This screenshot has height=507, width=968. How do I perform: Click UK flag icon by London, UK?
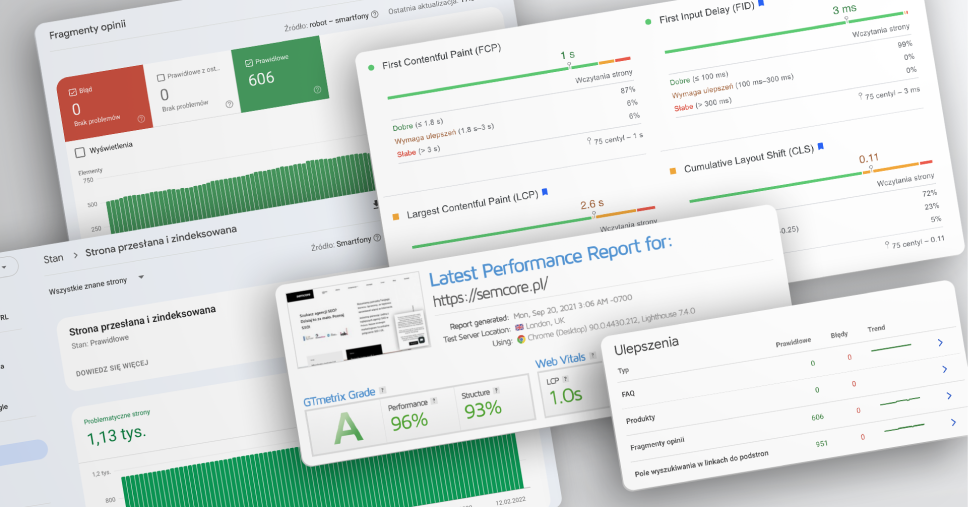[519, 327]
